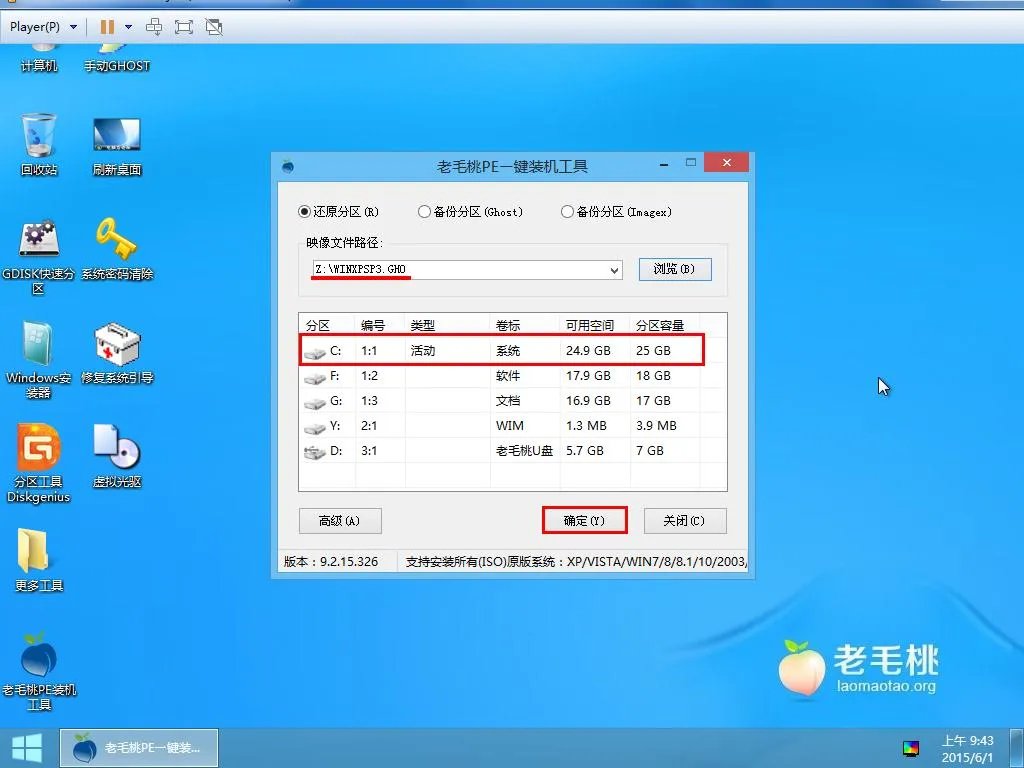Confirm the restore with 确定(Y)
Image resolution: width=1024 pixels, height=768 pixels.
tap(584, 520)
